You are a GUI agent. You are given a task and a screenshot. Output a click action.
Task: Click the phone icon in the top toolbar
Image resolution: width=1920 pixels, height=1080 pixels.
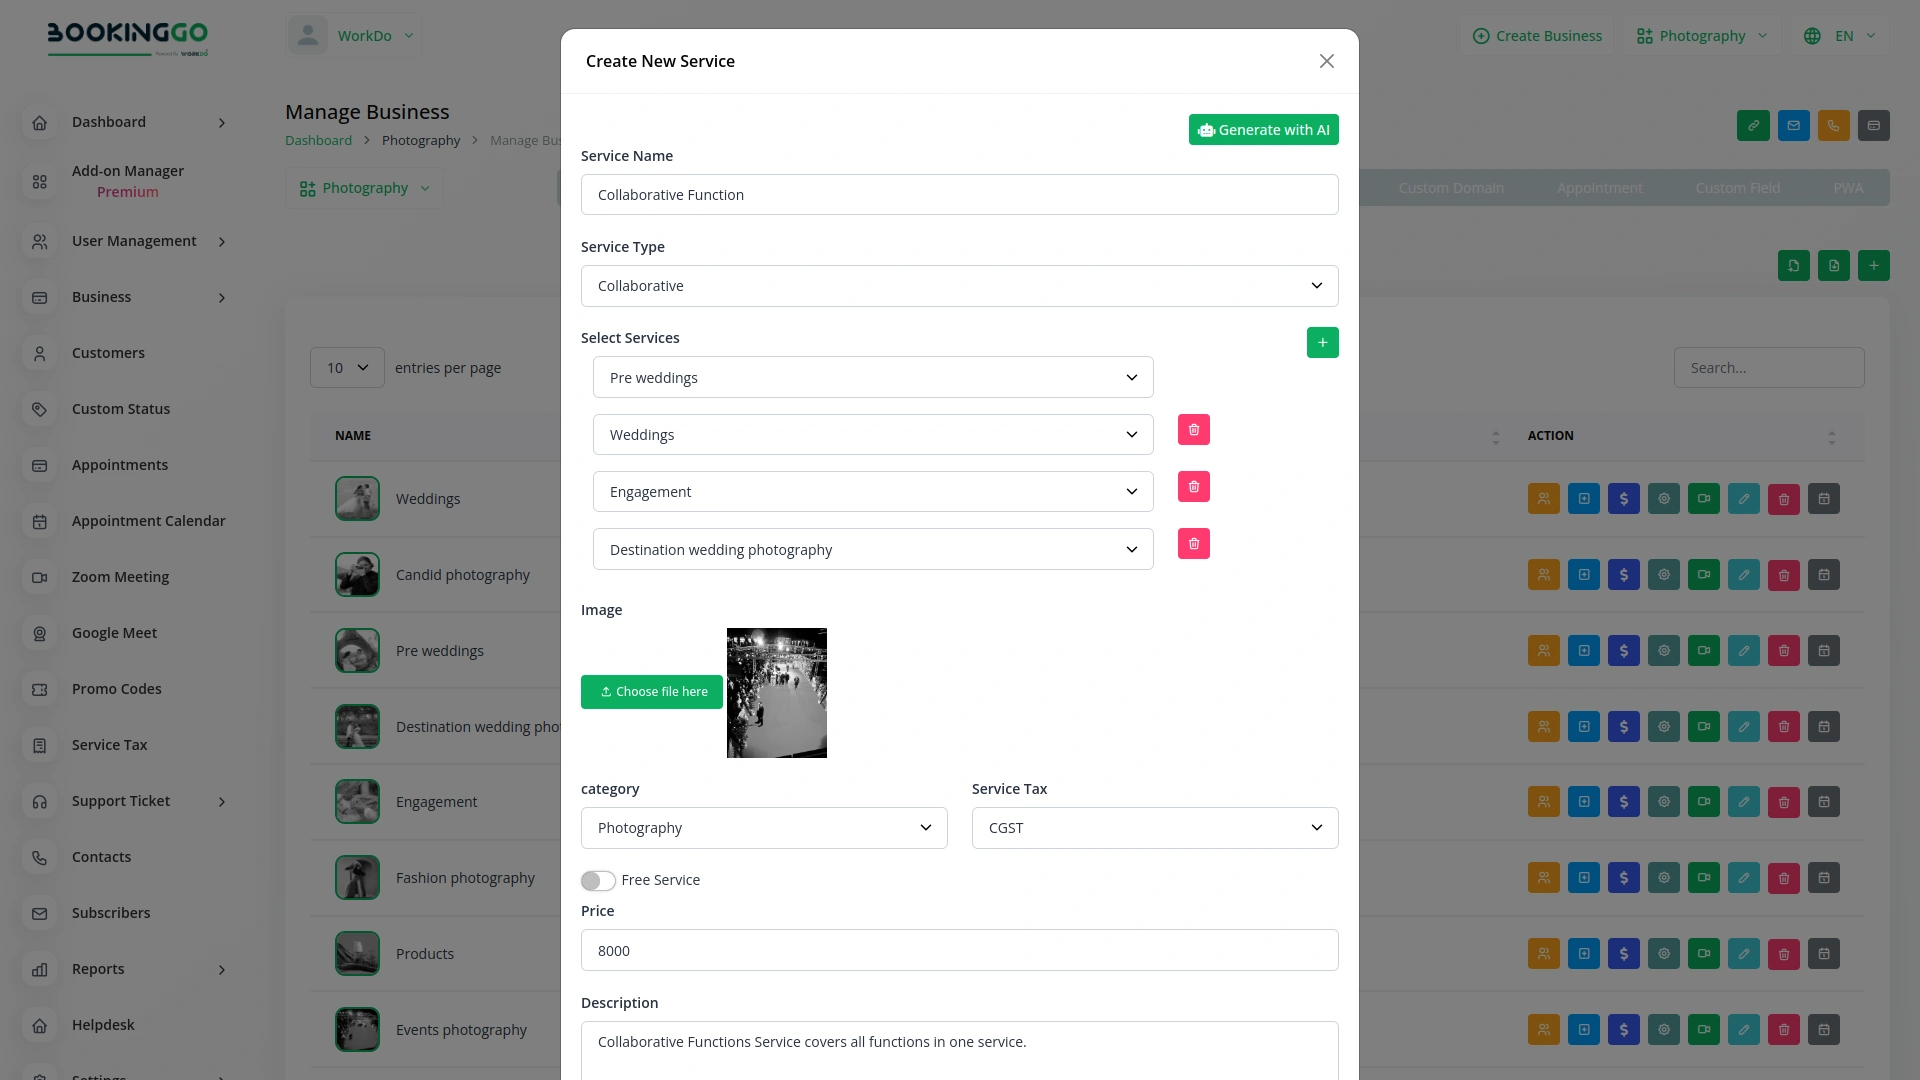click(1833, 125)
